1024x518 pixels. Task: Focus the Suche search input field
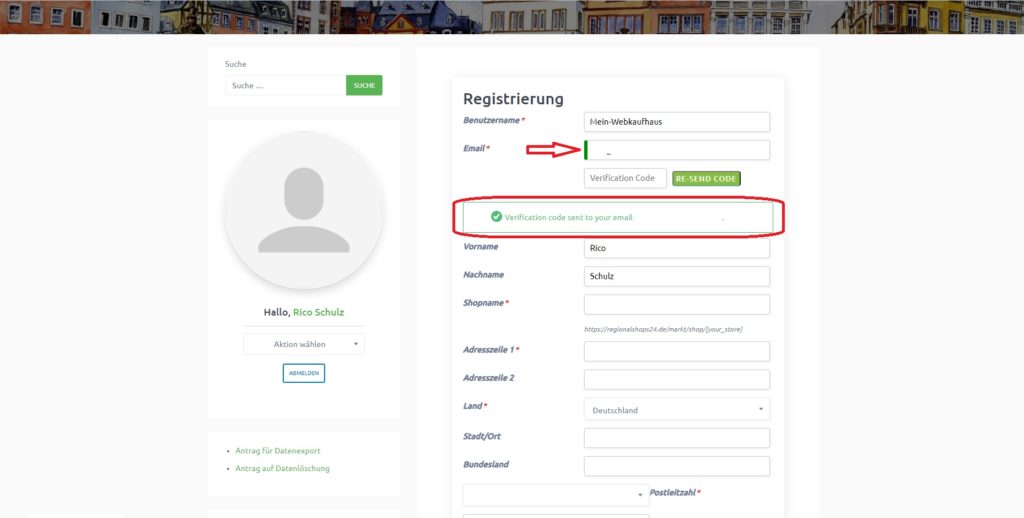(285, 86)
